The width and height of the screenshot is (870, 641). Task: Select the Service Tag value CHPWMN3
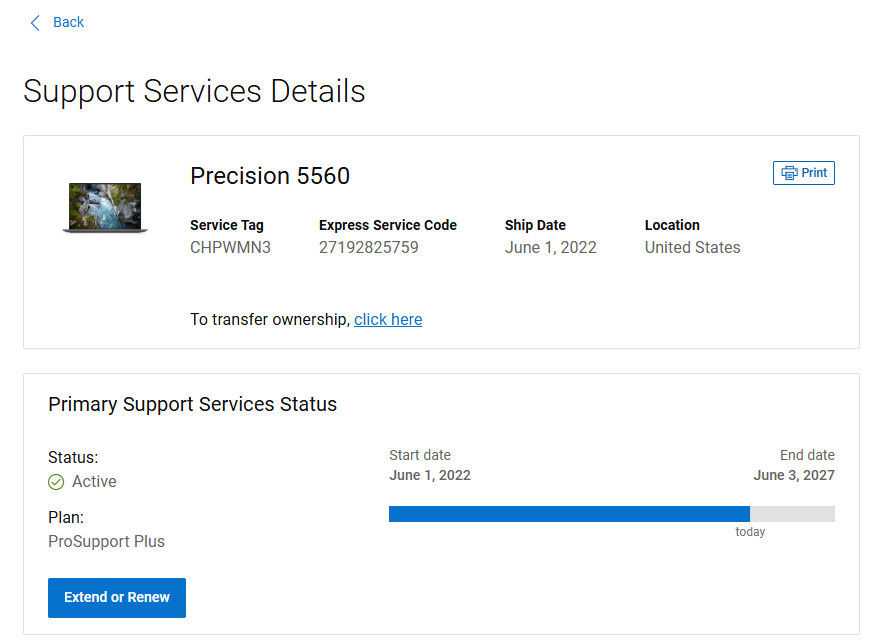(x=230, y=248)
